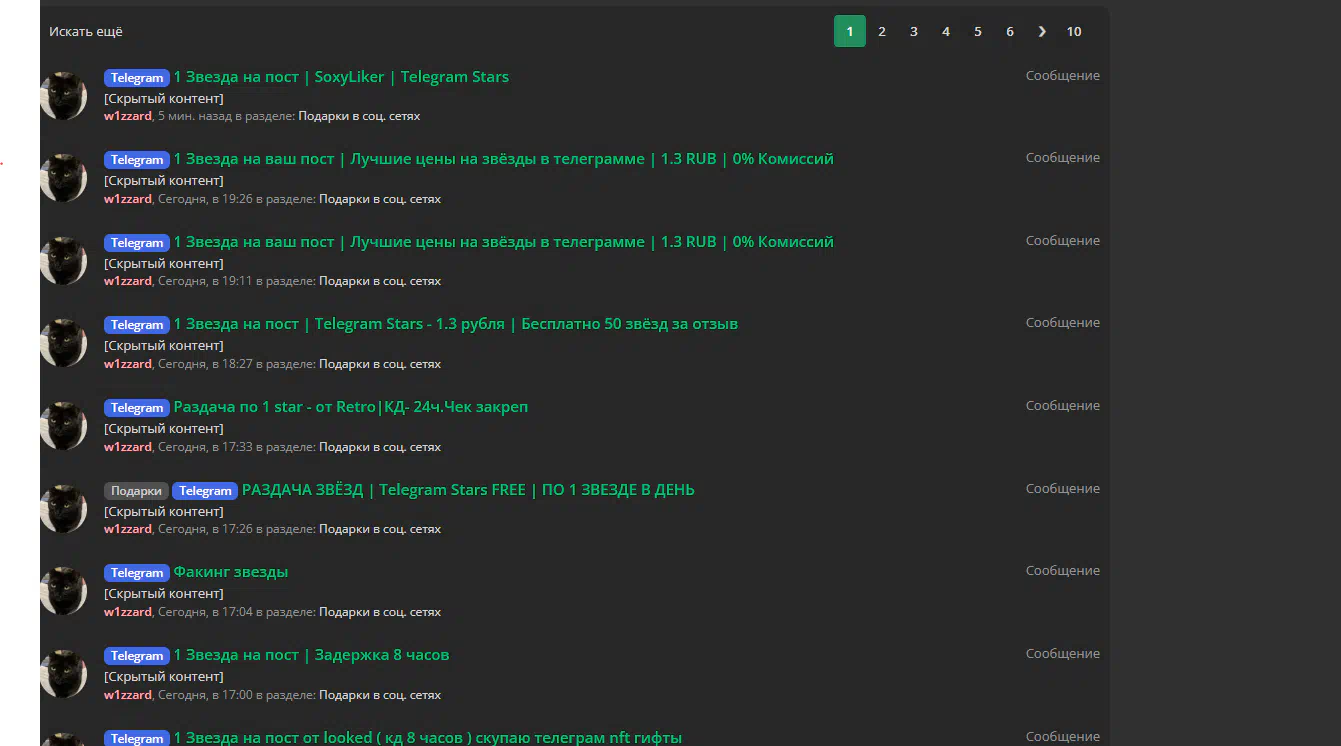Open w1zzard avatar in the 18:27 post row

tap(64, 343)
